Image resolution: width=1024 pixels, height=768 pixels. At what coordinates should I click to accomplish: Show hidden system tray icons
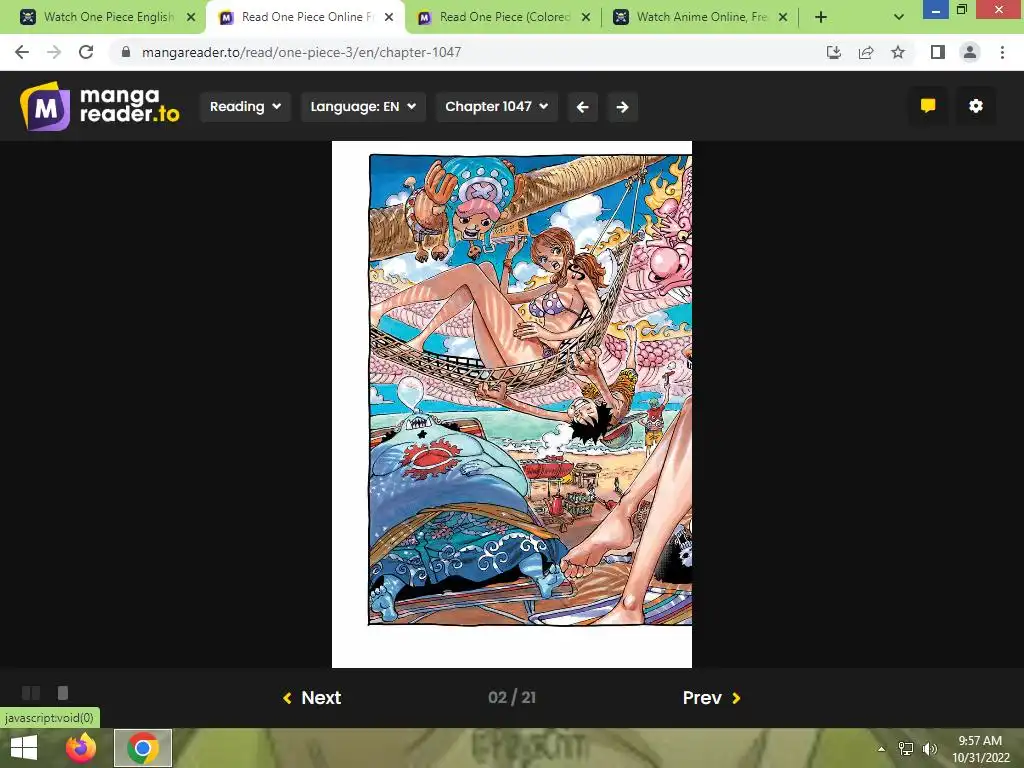[x=881, y=748]
